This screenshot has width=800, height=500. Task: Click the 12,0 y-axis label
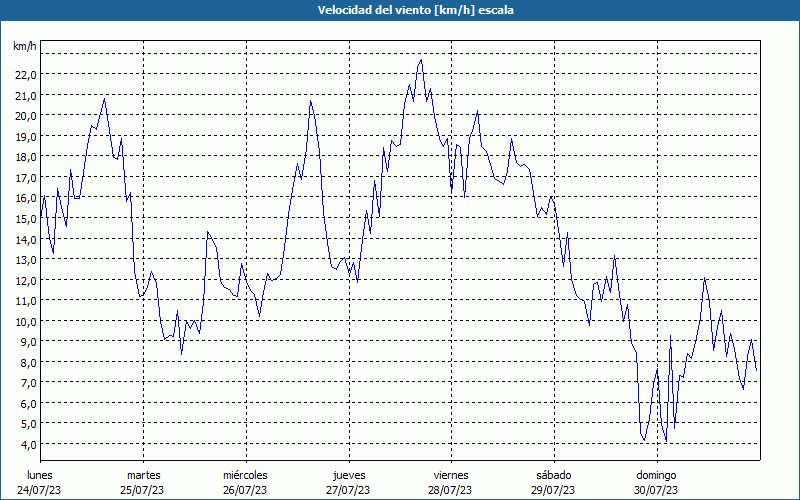click(x=27, y=281)
